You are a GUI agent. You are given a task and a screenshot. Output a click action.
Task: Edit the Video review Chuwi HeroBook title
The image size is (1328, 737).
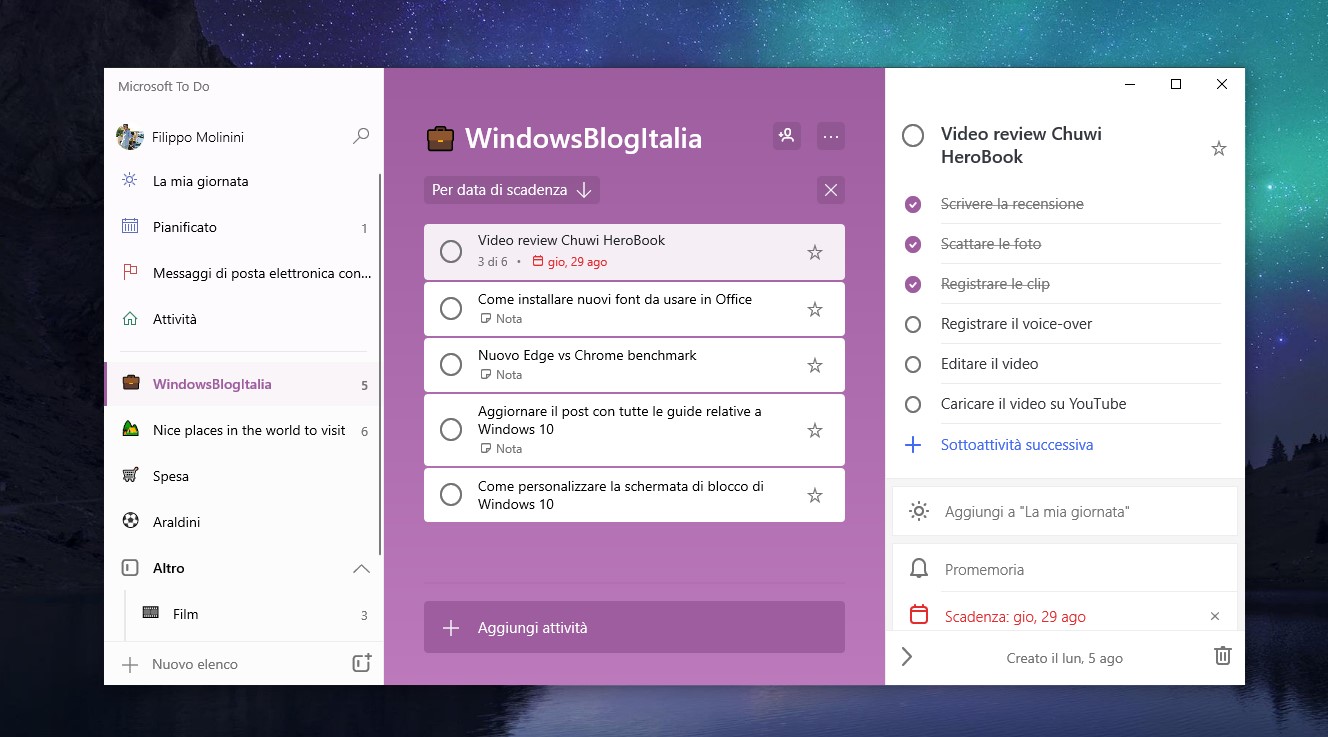pos(1021,145)
